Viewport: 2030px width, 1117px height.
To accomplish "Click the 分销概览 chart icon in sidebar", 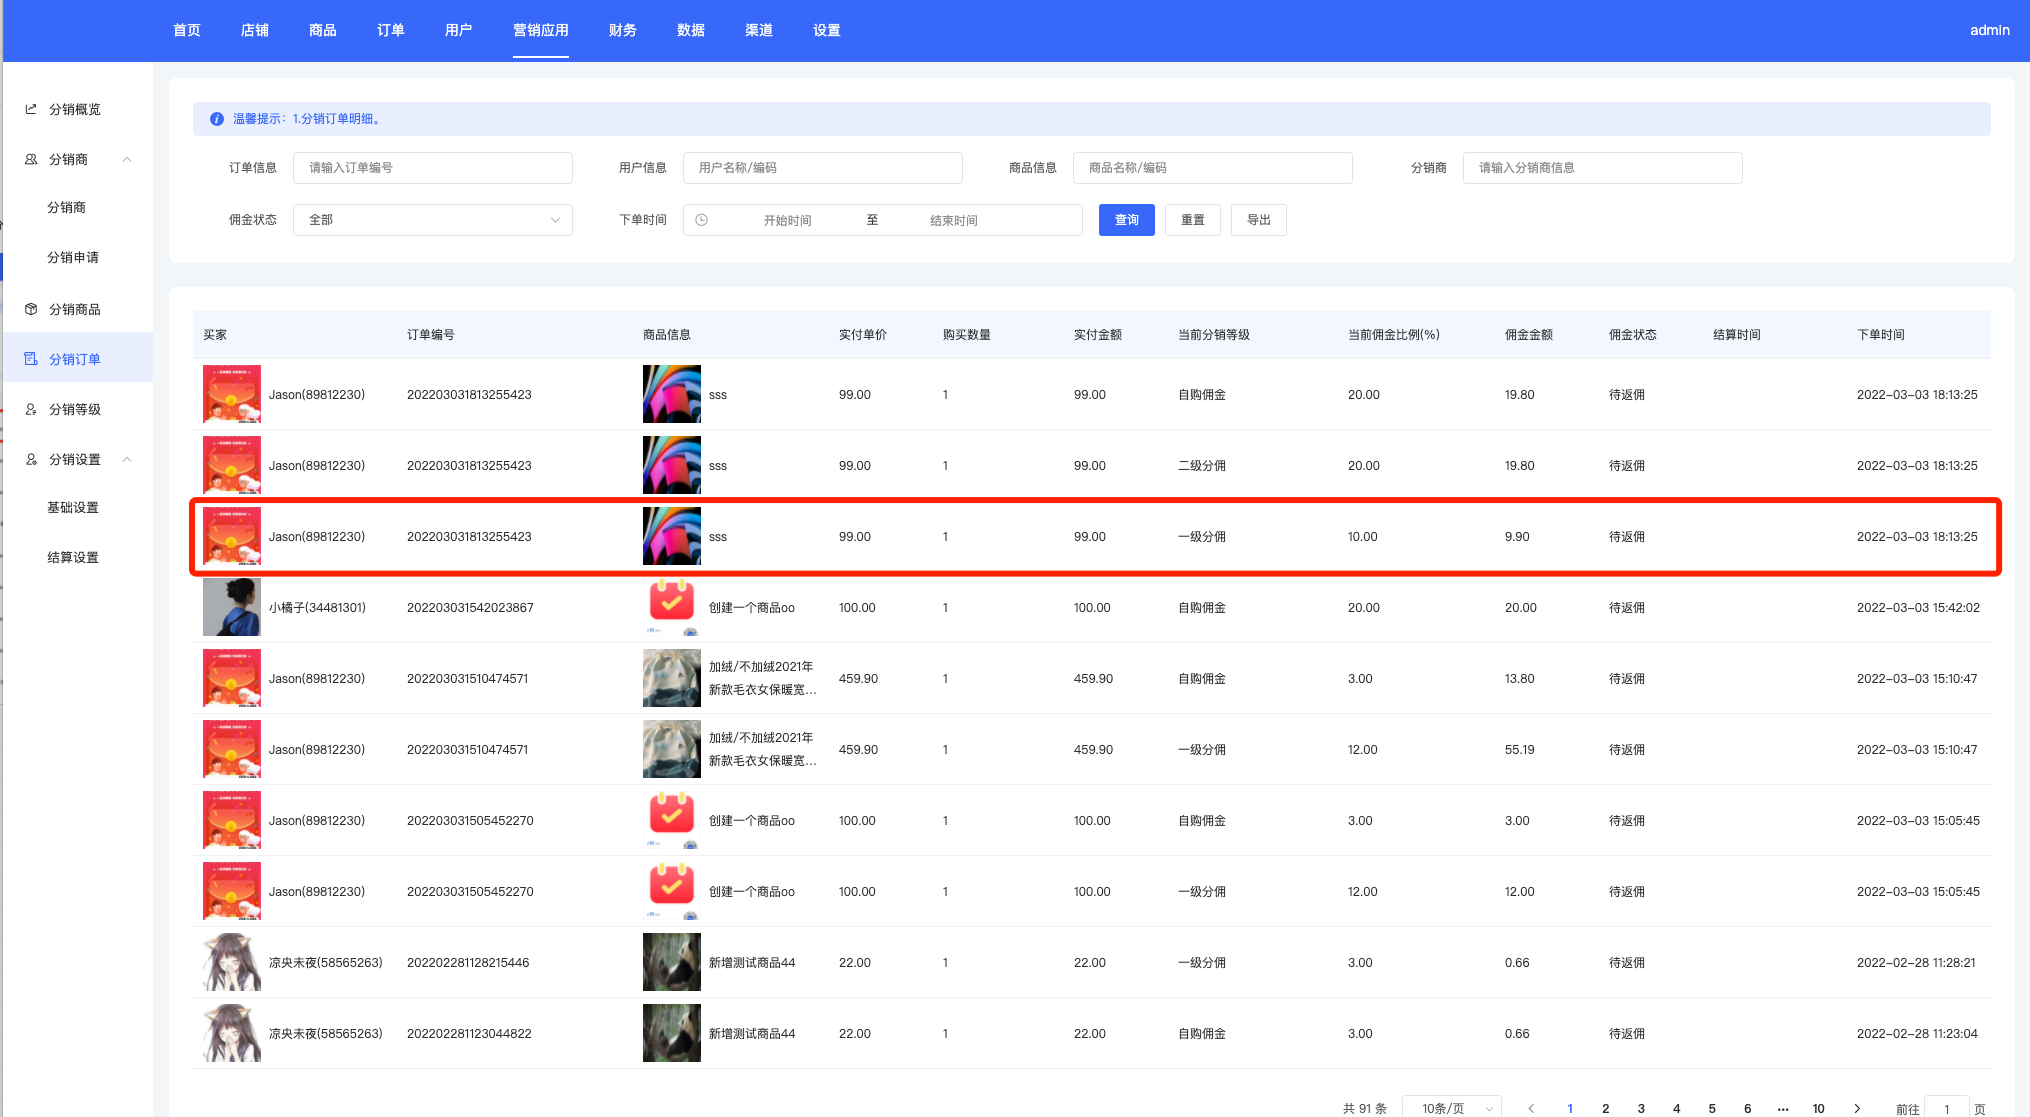I will pyautogui.click(x=31, y=109).
